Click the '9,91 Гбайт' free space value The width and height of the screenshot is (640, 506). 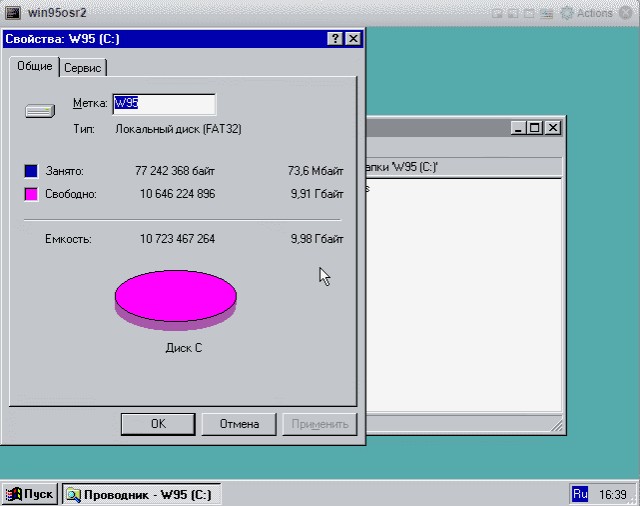(317, 194)
